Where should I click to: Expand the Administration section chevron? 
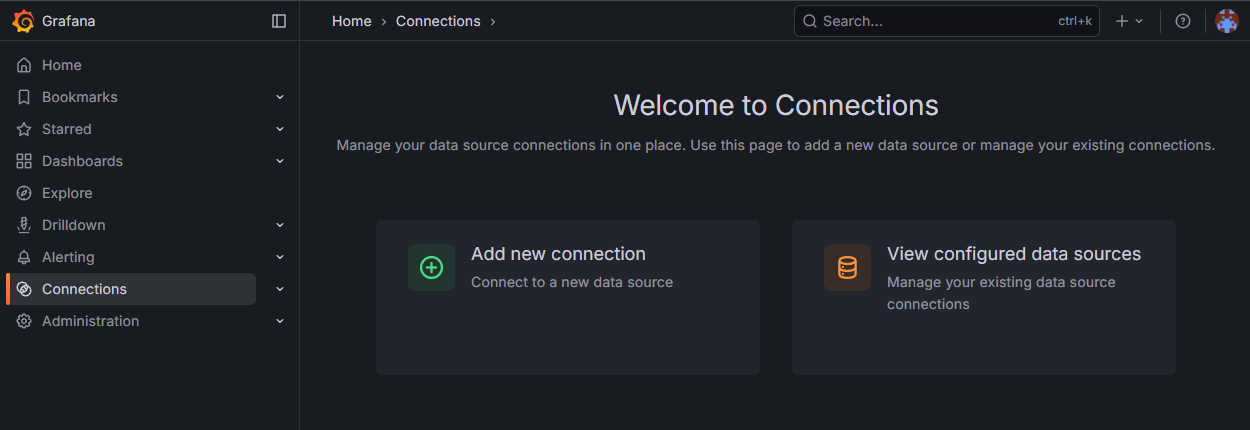(280, 321)
